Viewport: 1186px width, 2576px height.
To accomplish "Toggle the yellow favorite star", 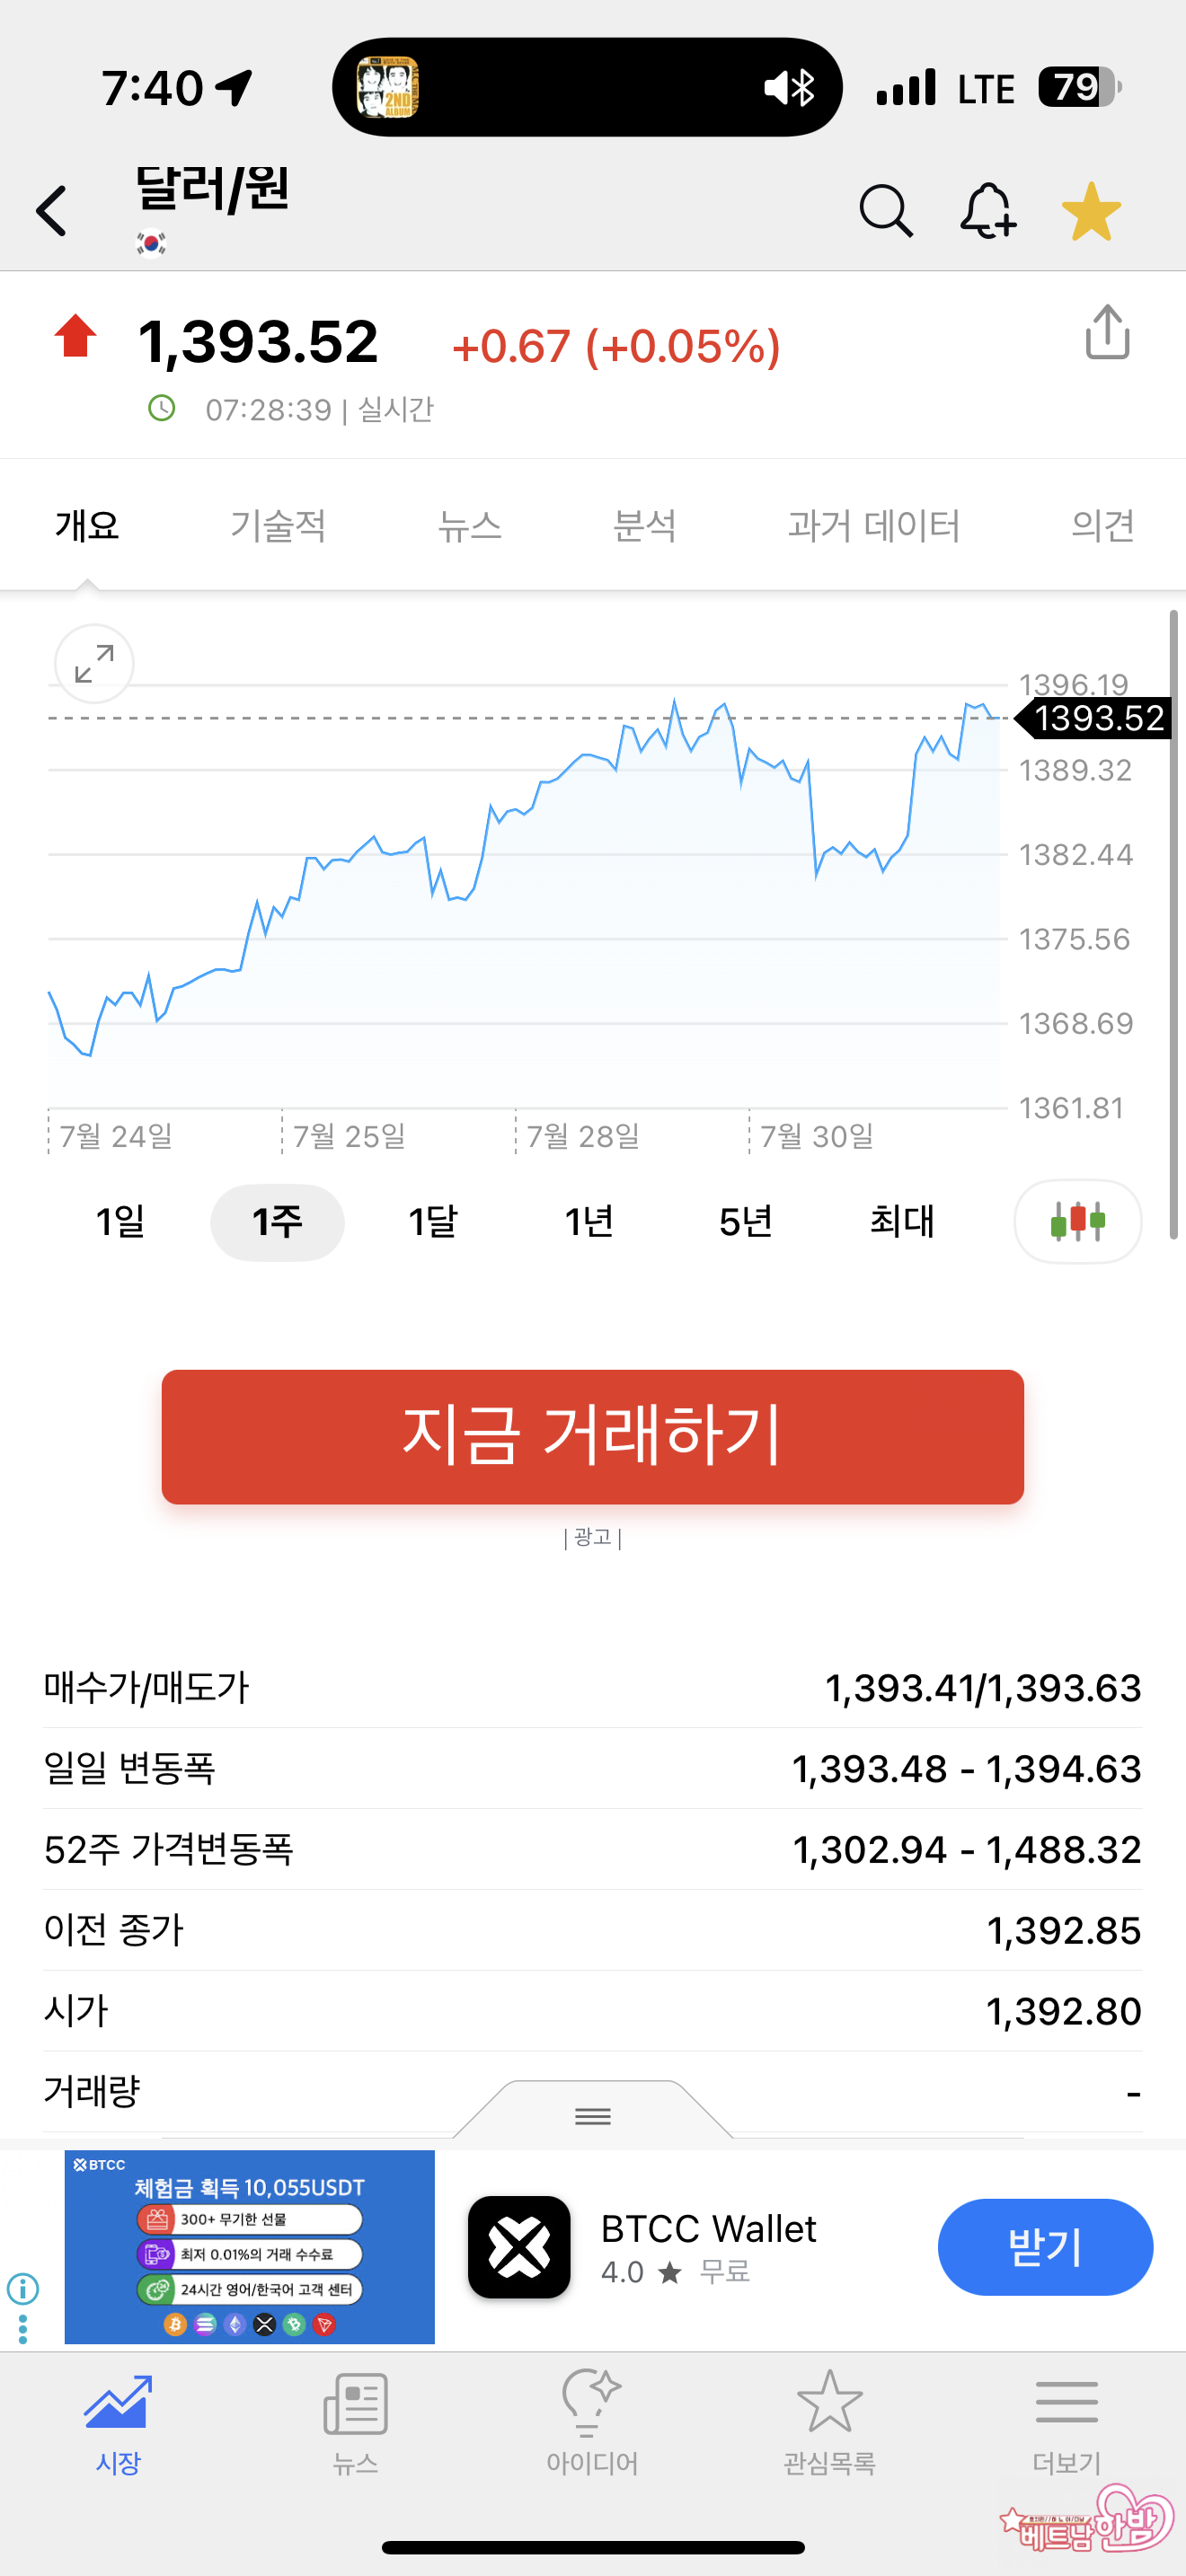I will click(1091, 211).
